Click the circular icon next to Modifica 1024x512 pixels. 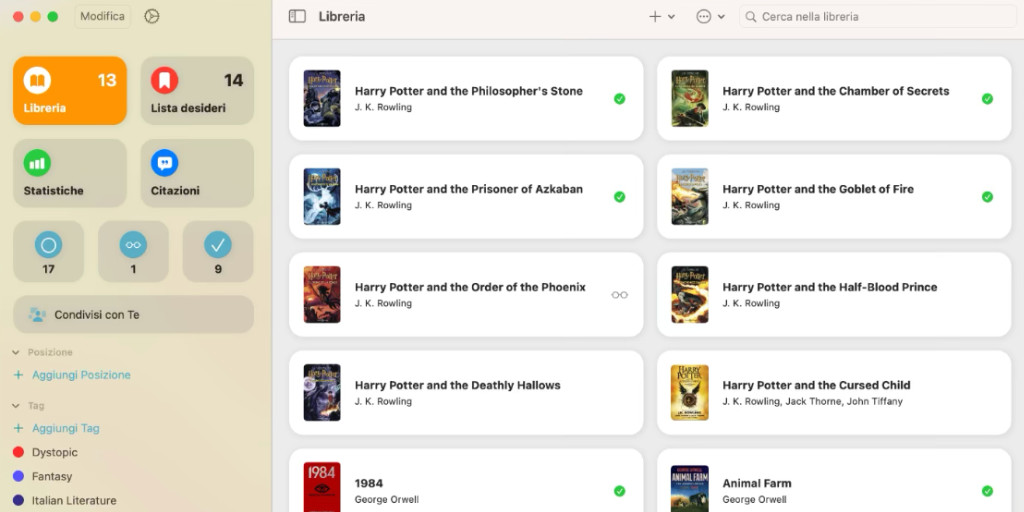(152, 16)
